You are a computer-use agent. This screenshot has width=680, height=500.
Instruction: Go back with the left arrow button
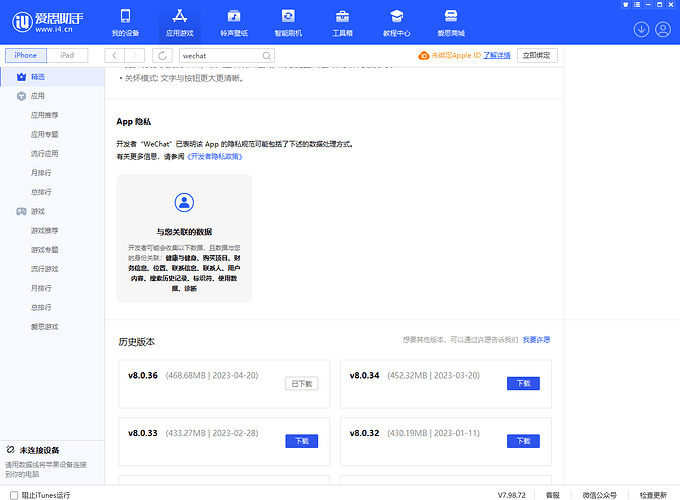click(115, 55)
